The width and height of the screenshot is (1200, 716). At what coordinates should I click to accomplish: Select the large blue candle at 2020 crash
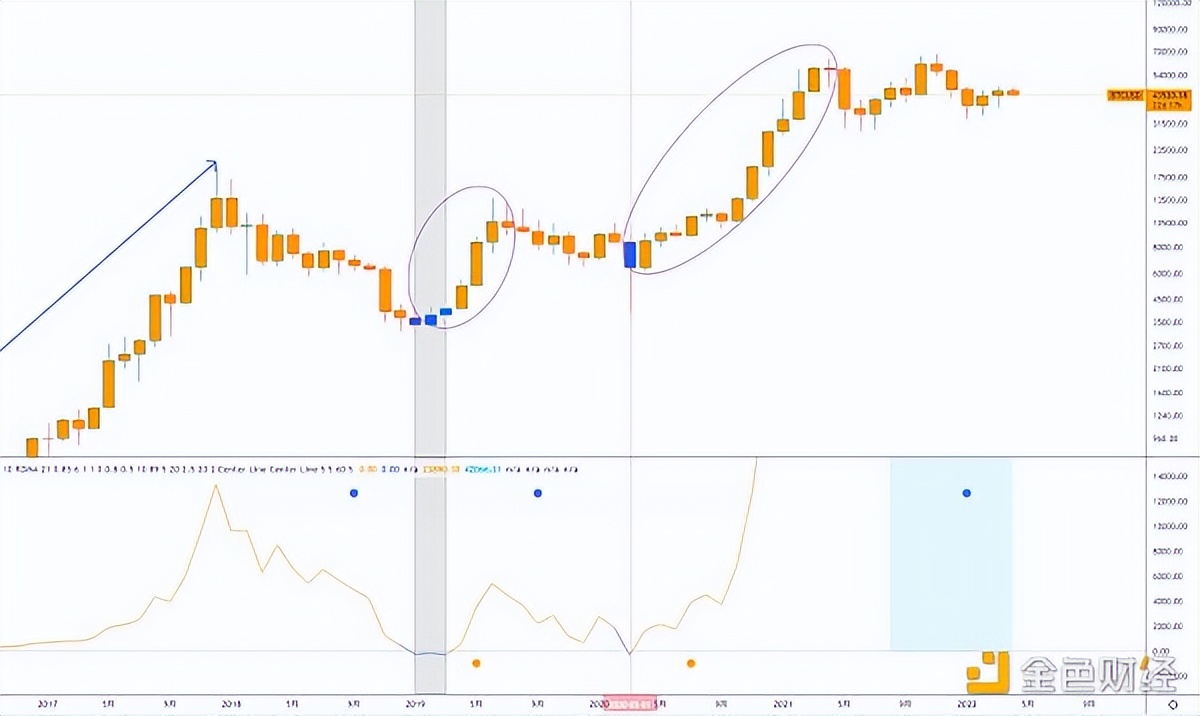click(x=630, y=254)
